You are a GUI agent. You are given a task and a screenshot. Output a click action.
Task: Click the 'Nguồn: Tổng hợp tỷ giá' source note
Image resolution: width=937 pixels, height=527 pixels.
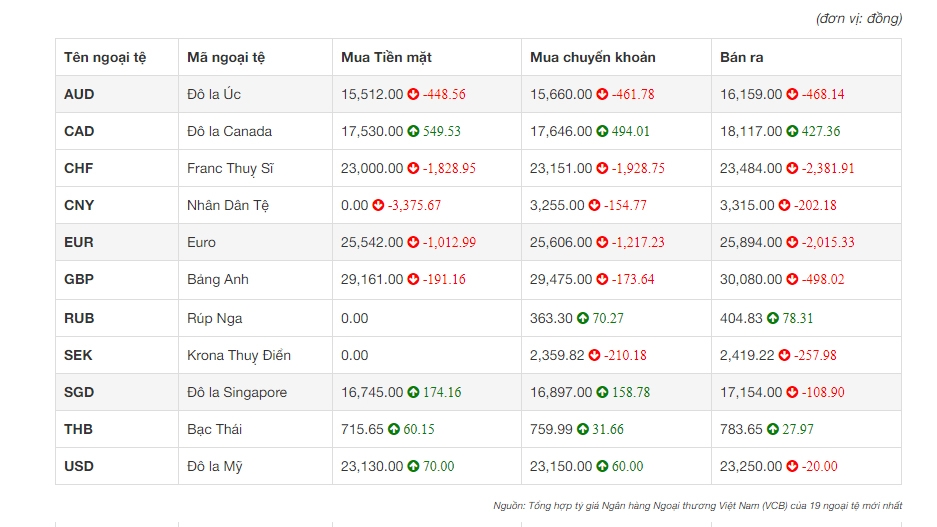tap(697, 505)
